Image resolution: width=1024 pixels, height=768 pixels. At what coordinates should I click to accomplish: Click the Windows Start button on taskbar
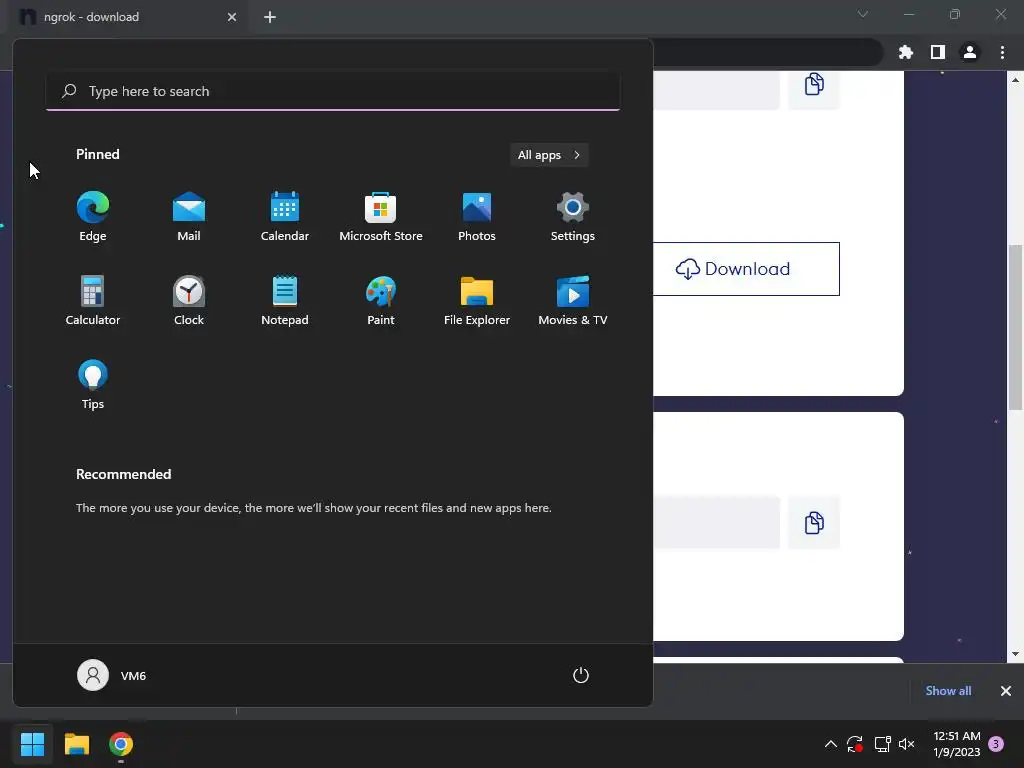(x=32, y=744)
